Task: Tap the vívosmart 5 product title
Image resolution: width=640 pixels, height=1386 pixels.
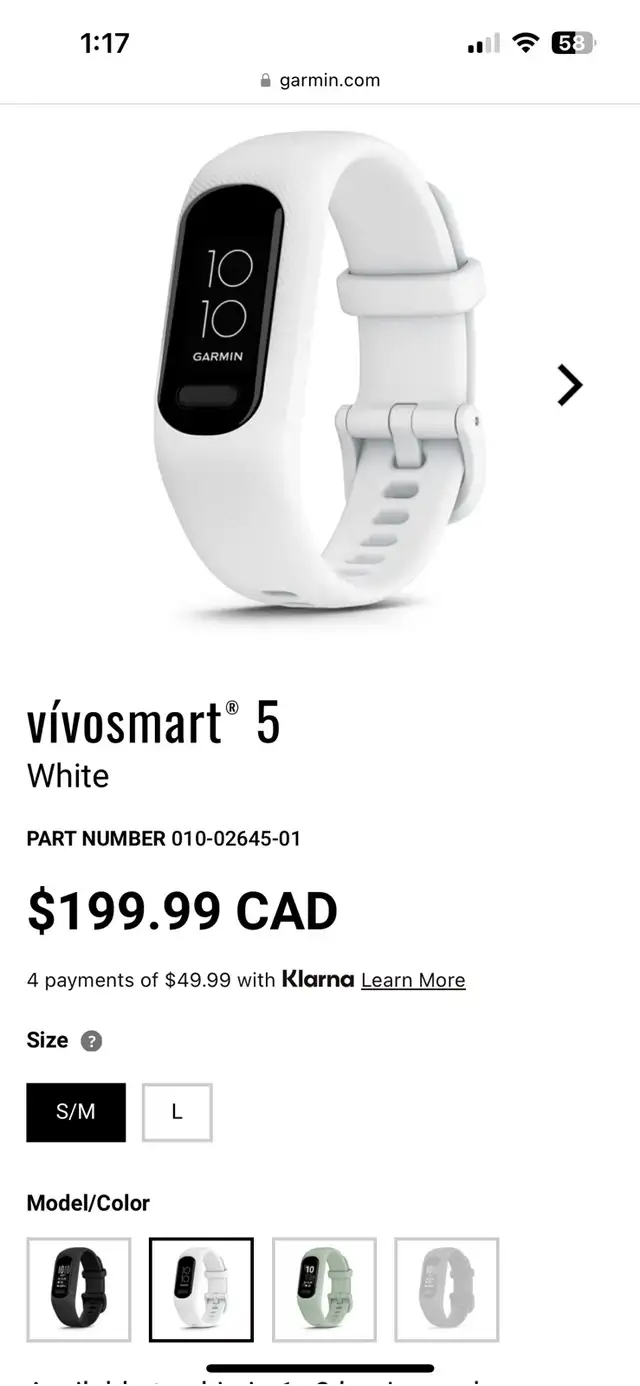Action: click(153, 722)
